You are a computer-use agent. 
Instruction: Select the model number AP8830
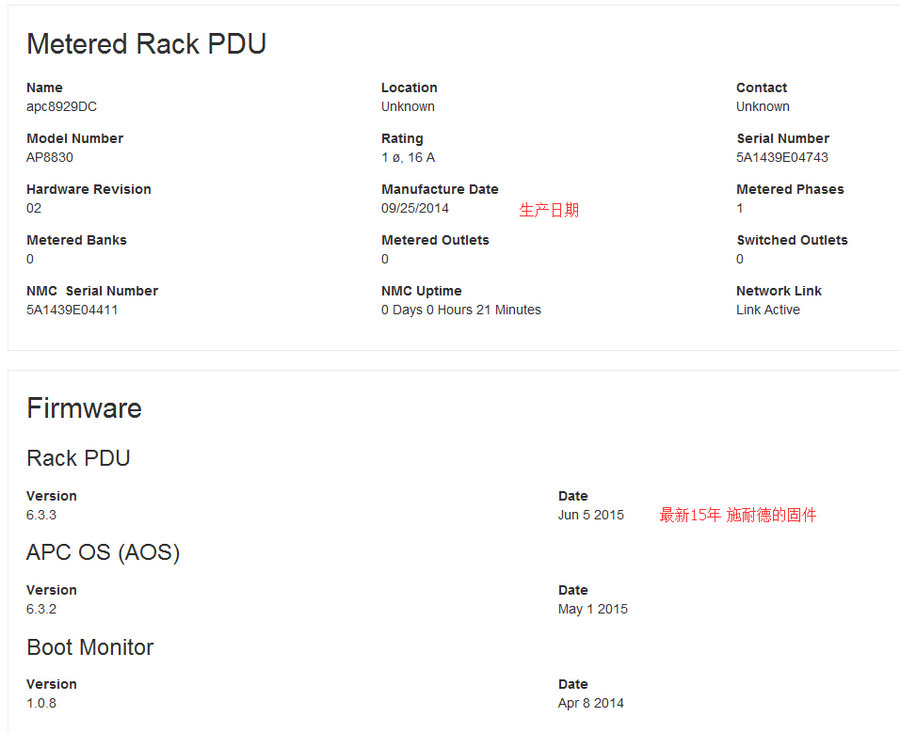(49, 158)
